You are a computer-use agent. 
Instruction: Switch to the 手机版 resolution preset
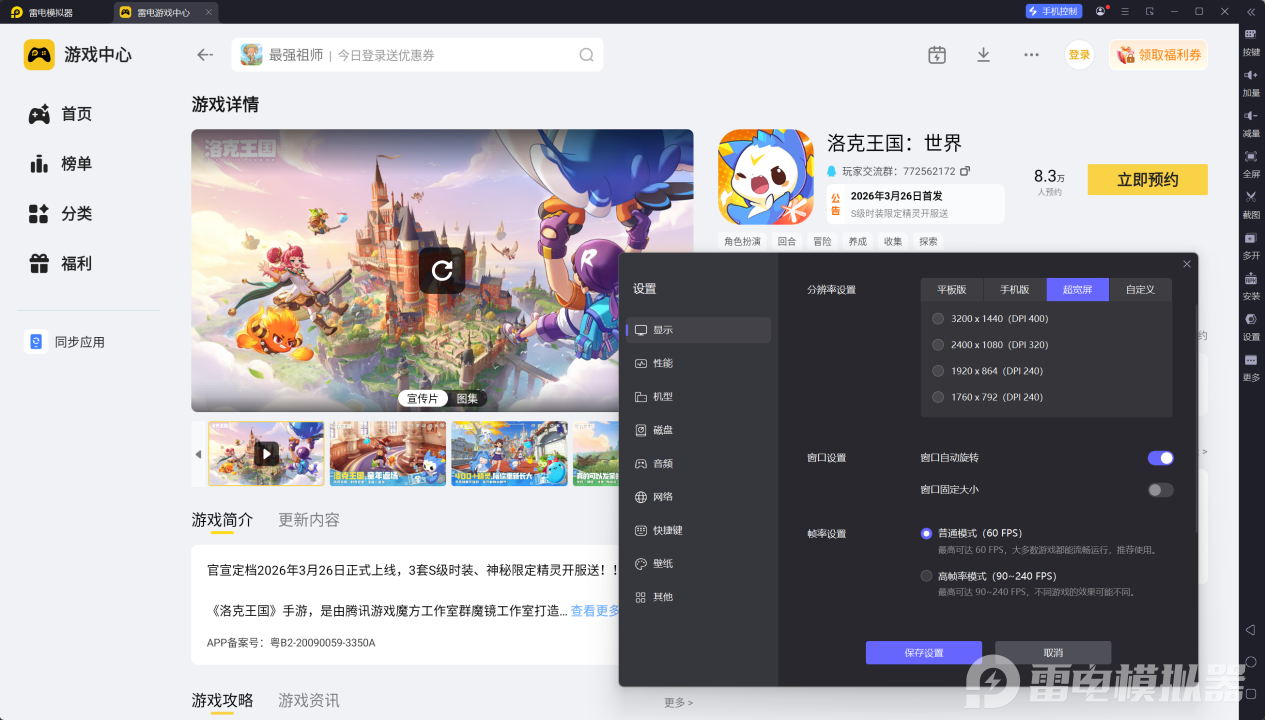(x=1013, y=289)
